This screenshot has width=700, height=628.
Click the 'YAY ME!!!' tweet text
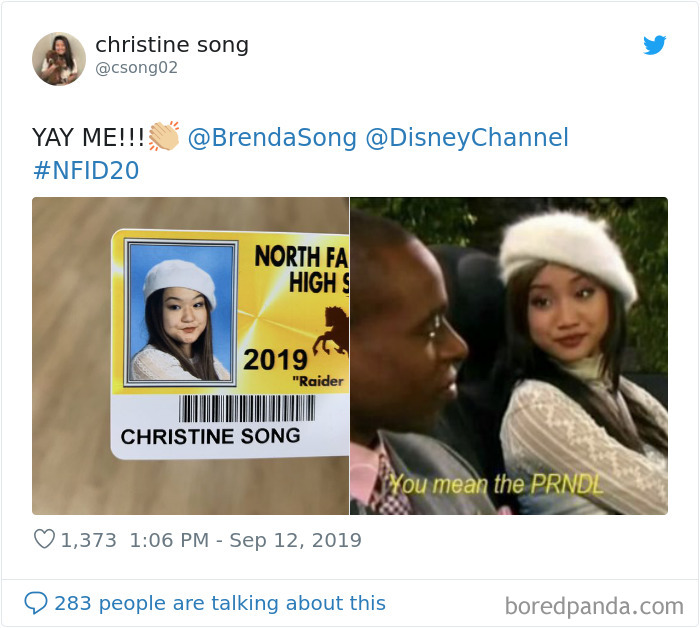pyautogui.click(x=88, y=137)
